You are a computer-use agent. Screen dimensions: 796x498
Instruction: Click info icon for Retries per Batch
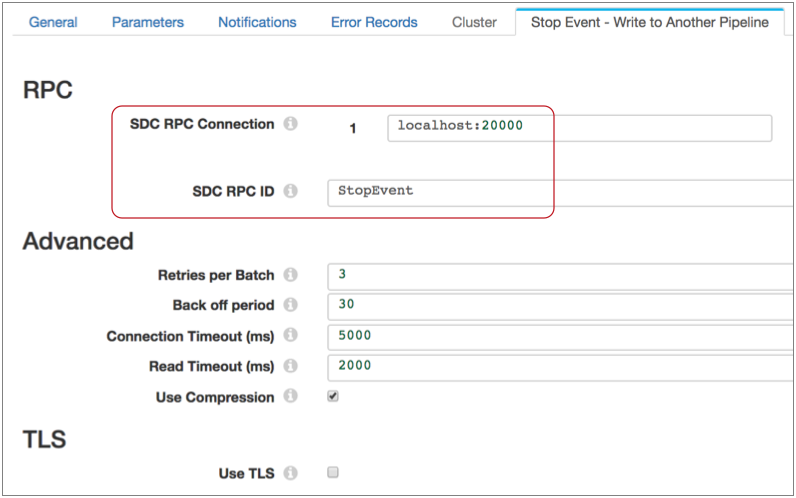290,275
